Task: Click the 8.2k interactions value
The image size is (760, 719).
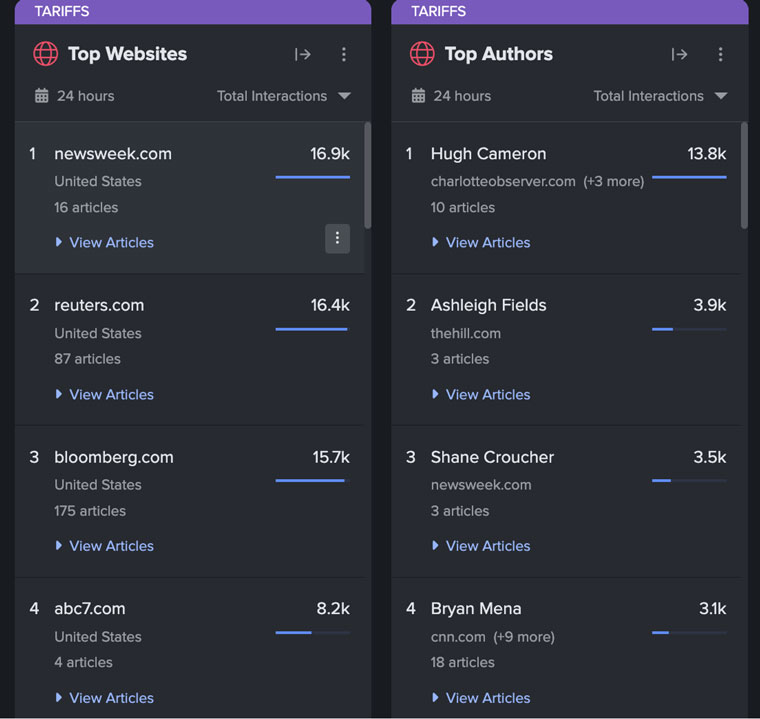Action: (333, 608)
